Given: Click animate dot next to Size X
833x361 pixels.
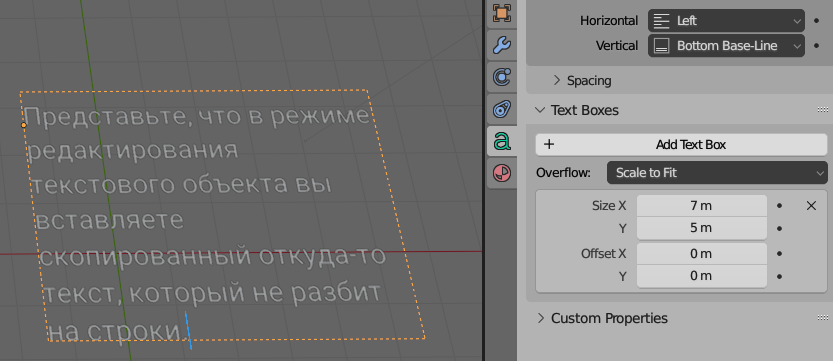Looking at the screenshot, I should (x=779, y=205).
